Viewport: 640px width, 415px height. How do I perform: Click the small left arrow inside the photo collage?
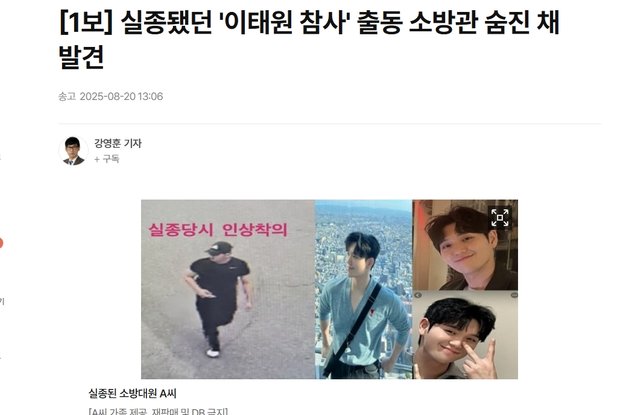point(418,295)
